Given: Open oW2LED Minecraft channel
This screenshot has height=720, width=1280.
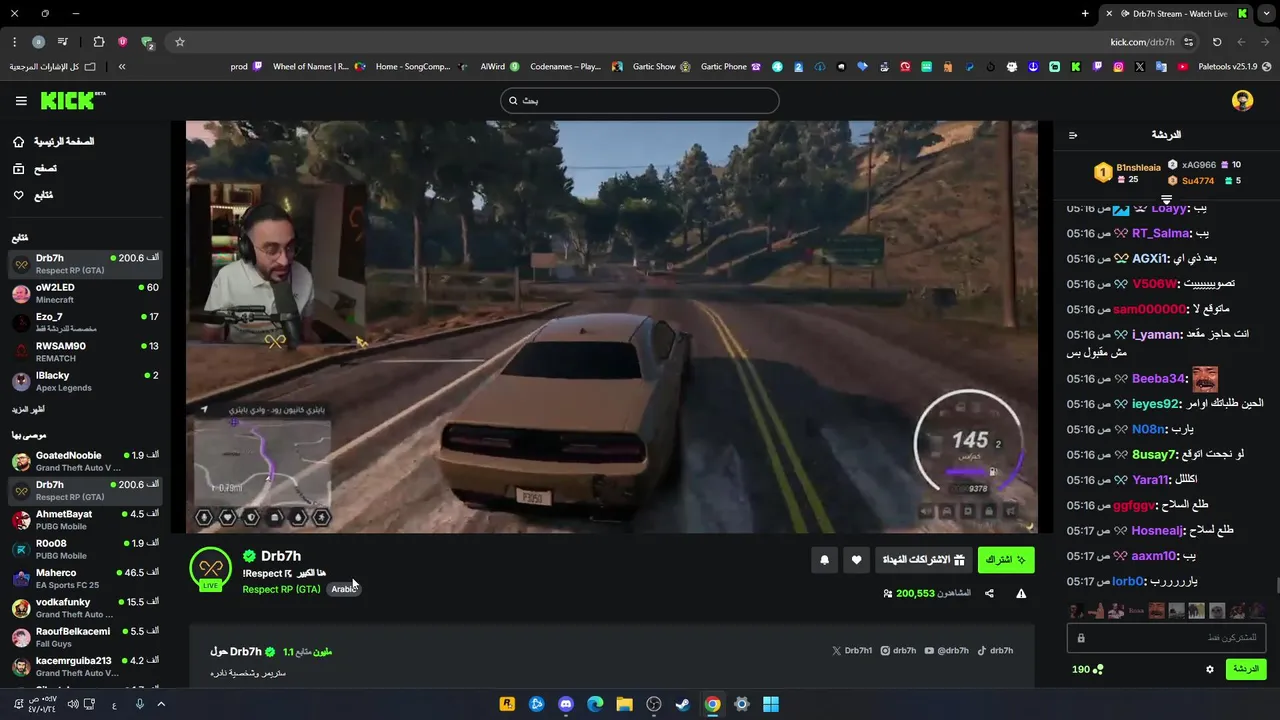Looking at the screenshot, I should pyautogui.click(x=85, y=293).
